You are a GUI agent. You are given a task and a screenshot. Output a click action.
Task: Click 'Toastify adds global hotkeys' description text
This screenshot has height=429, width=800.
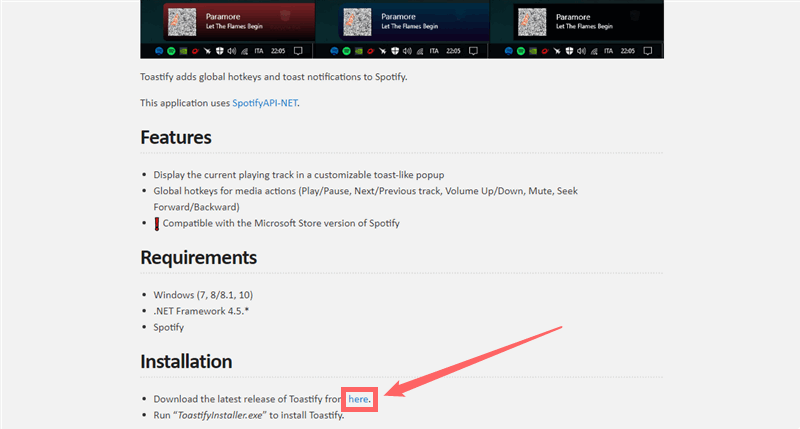(x=274, y=77)
